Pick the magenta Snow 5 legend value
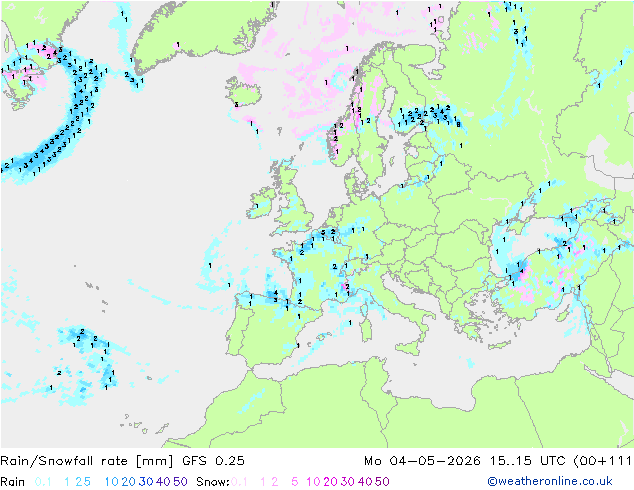 [295, 482]
